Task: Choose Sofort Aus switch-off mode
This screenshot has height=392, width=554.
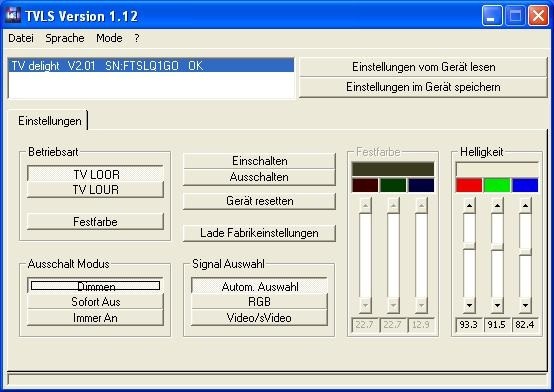Action: [95, 302]
